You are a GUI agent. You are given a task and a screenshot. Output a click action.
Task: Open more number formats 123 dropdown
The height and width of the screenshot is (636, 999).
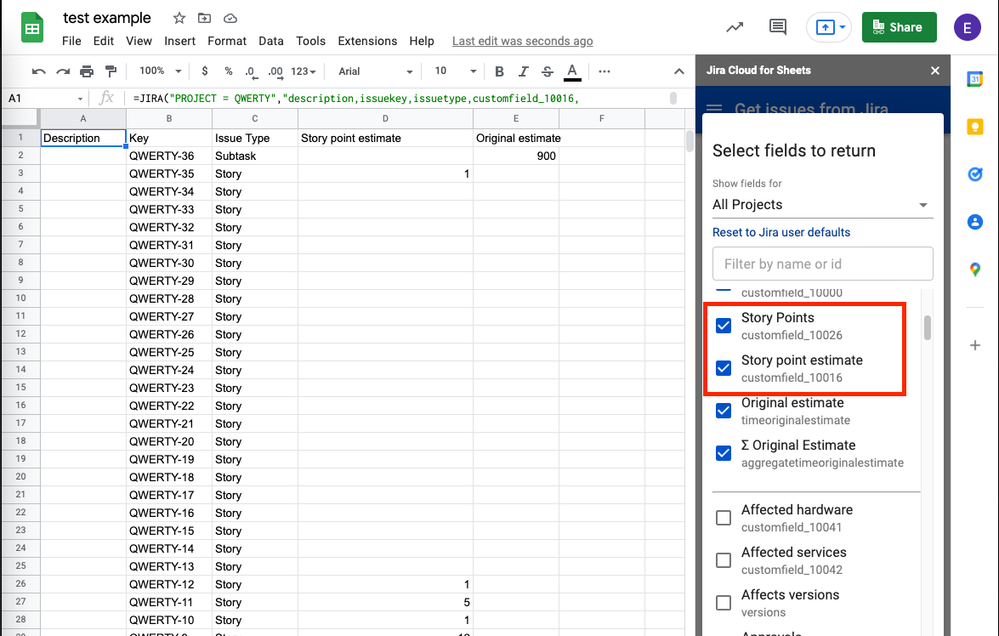coord(303,71)
